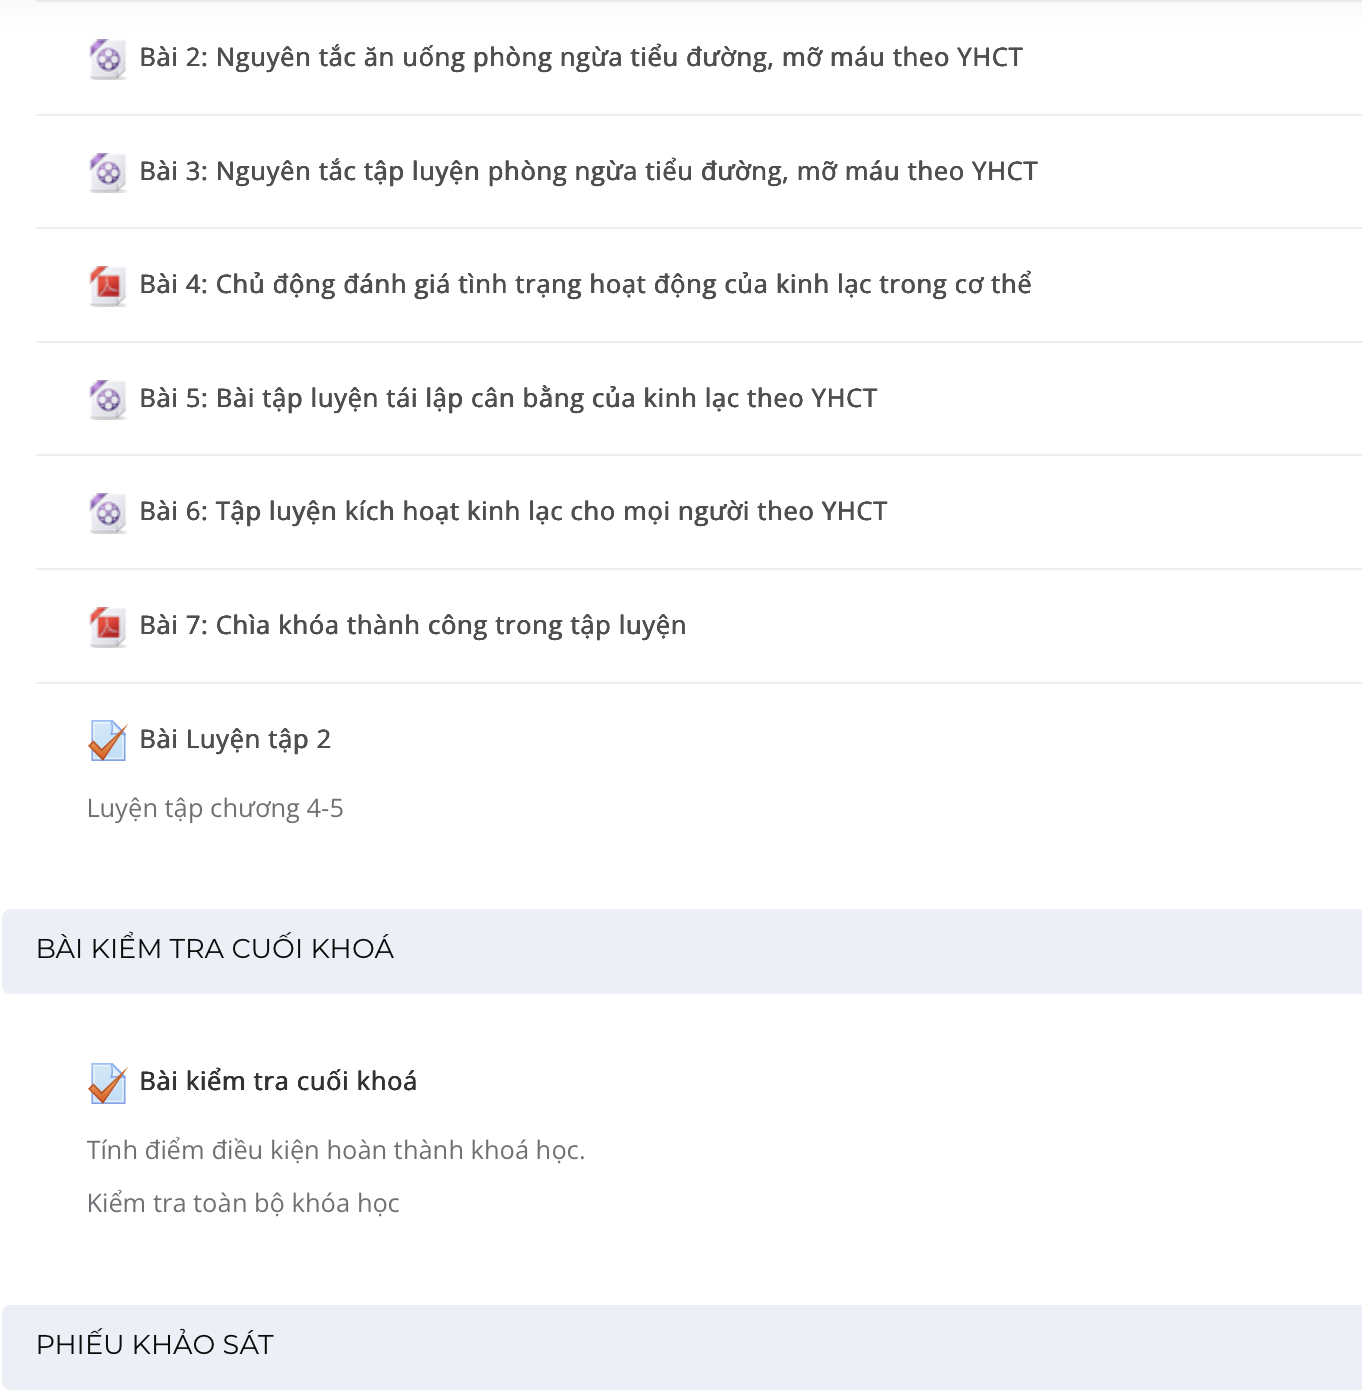Open Bài 7: Chìa khóa thành công
This screenshot has height=1398, width=1362.
click(413, 626)
